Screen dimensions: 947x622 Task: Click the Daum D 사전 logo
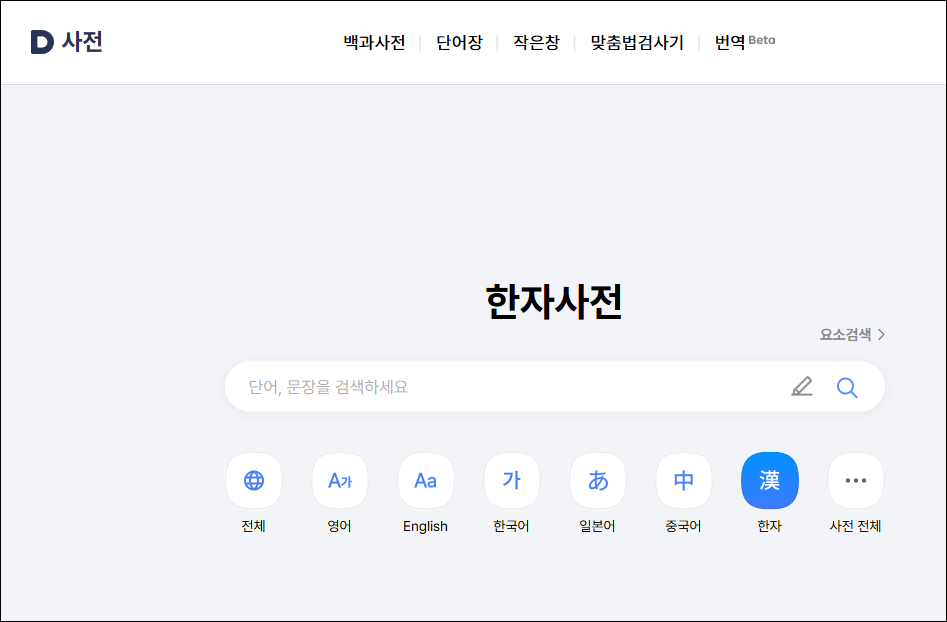pos(66,42)
